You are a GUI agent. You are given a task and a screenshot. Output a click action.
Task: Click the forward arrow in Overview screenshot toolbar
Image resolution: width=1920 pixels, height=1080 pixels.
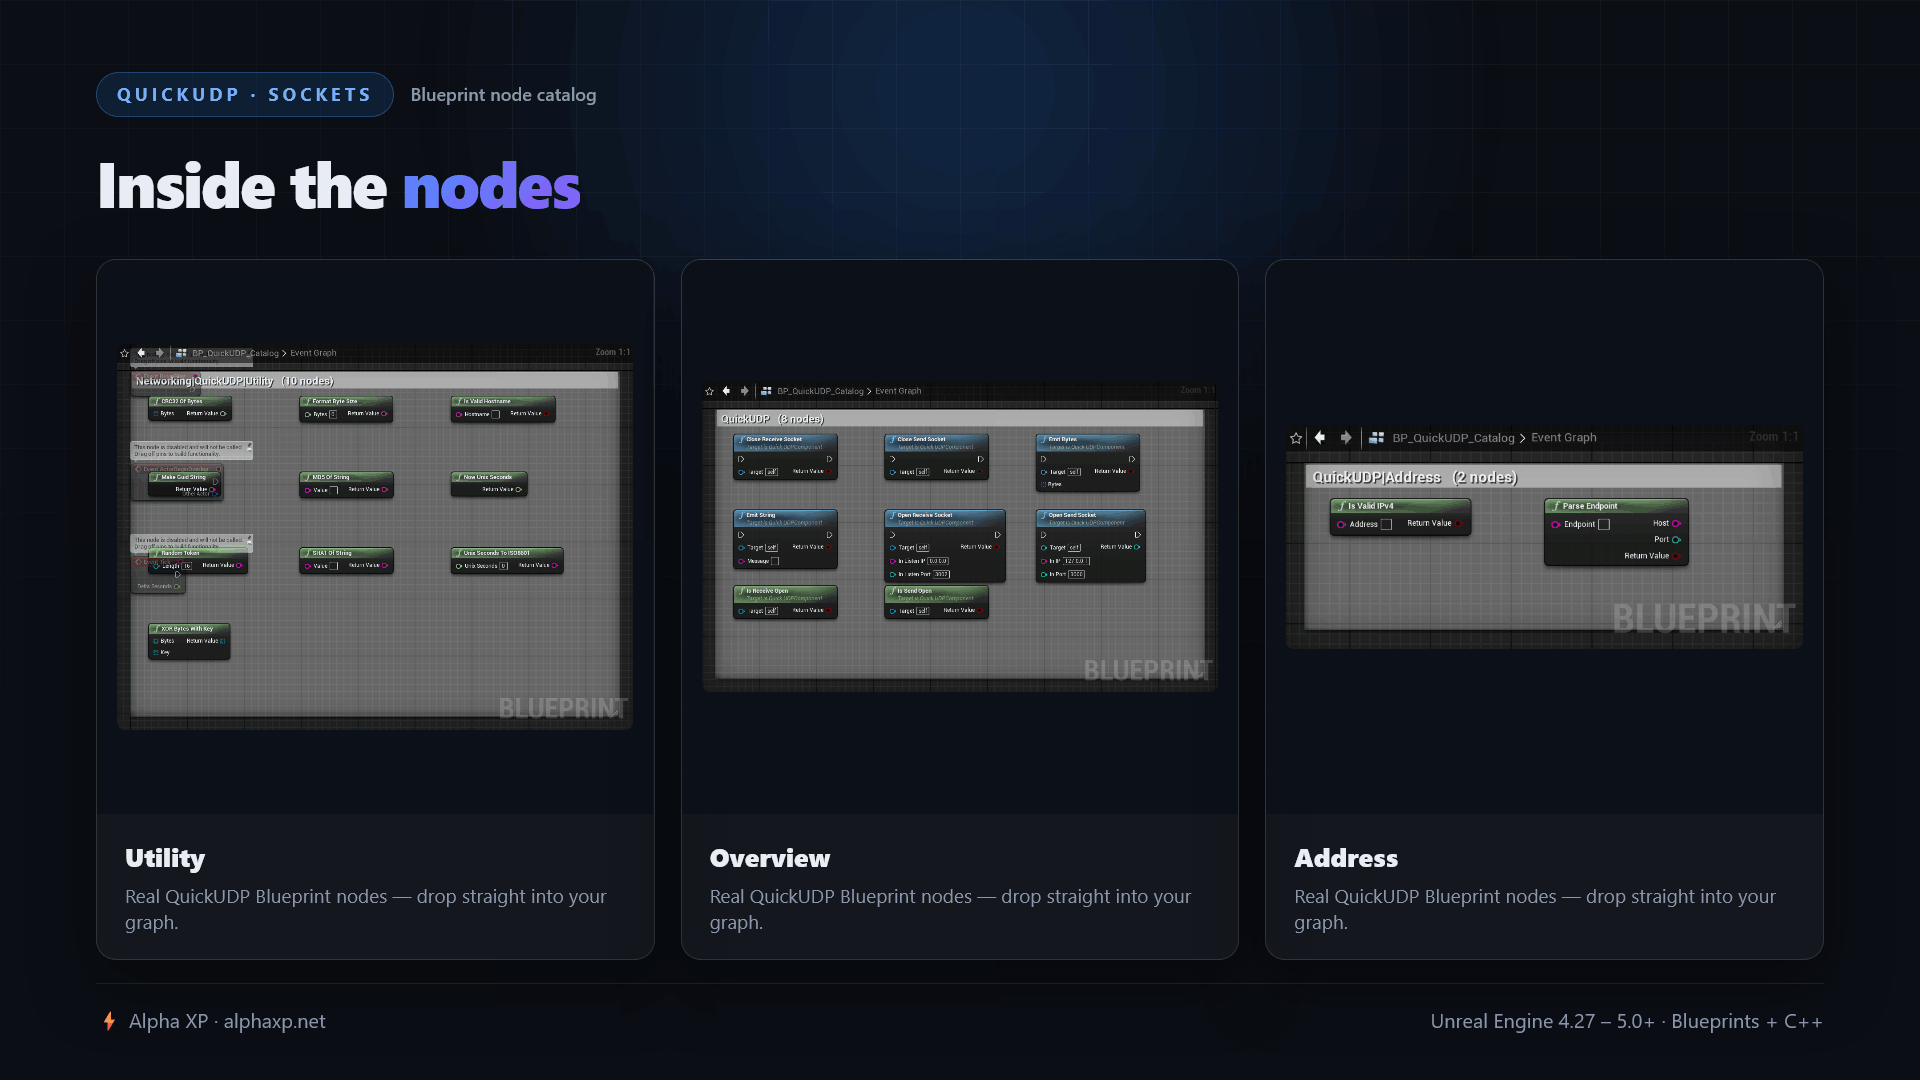pyautogui.click(x=744, y=391)
